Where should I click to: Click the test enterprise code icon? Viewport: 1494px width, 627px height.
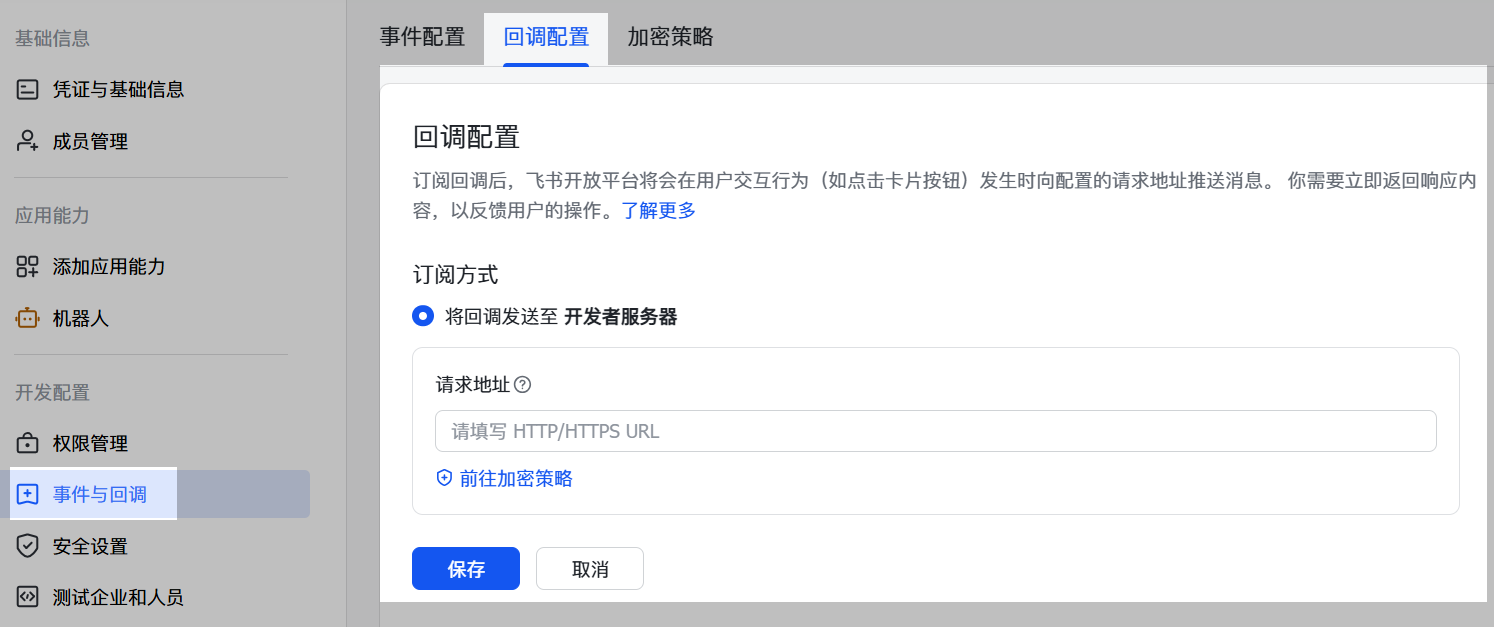pyautogui.click(x=28, y=598)
